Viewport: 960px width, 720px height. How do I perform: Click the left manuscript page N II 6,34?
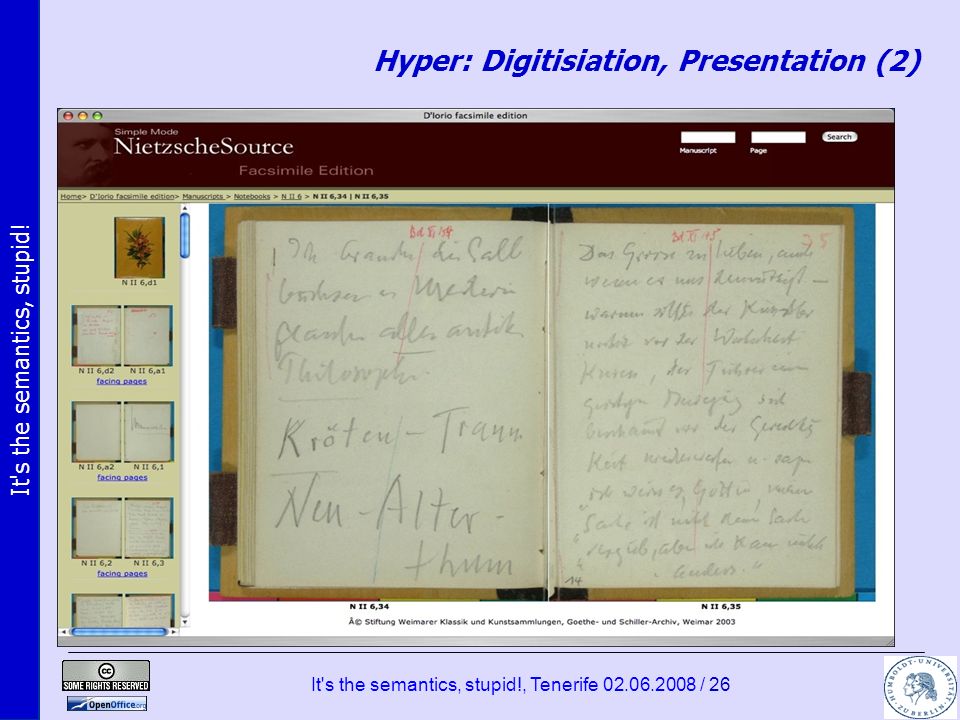point(378,403)
